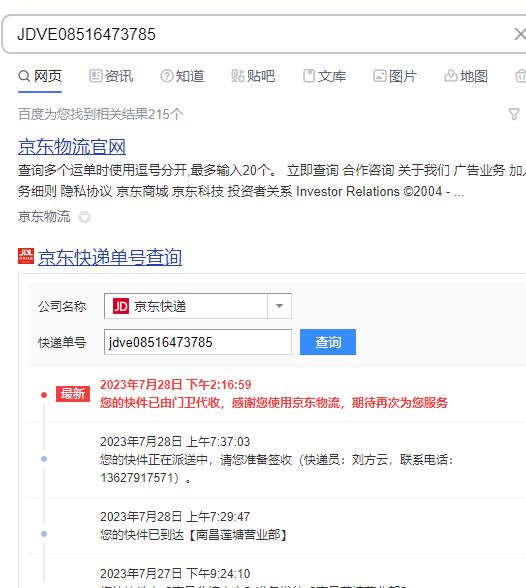
Task: Open the 京东快递单号查询 link
Action: (x=110, y=257)
